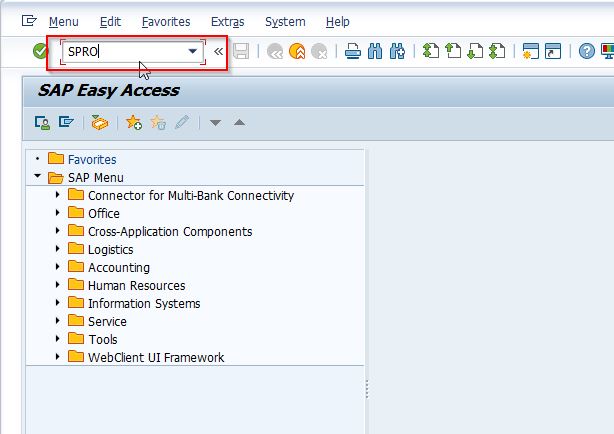The width and height of the screenshot is (614, 434).
Task: Click the blue Help question mark icon
Action: tap(587, 51)
